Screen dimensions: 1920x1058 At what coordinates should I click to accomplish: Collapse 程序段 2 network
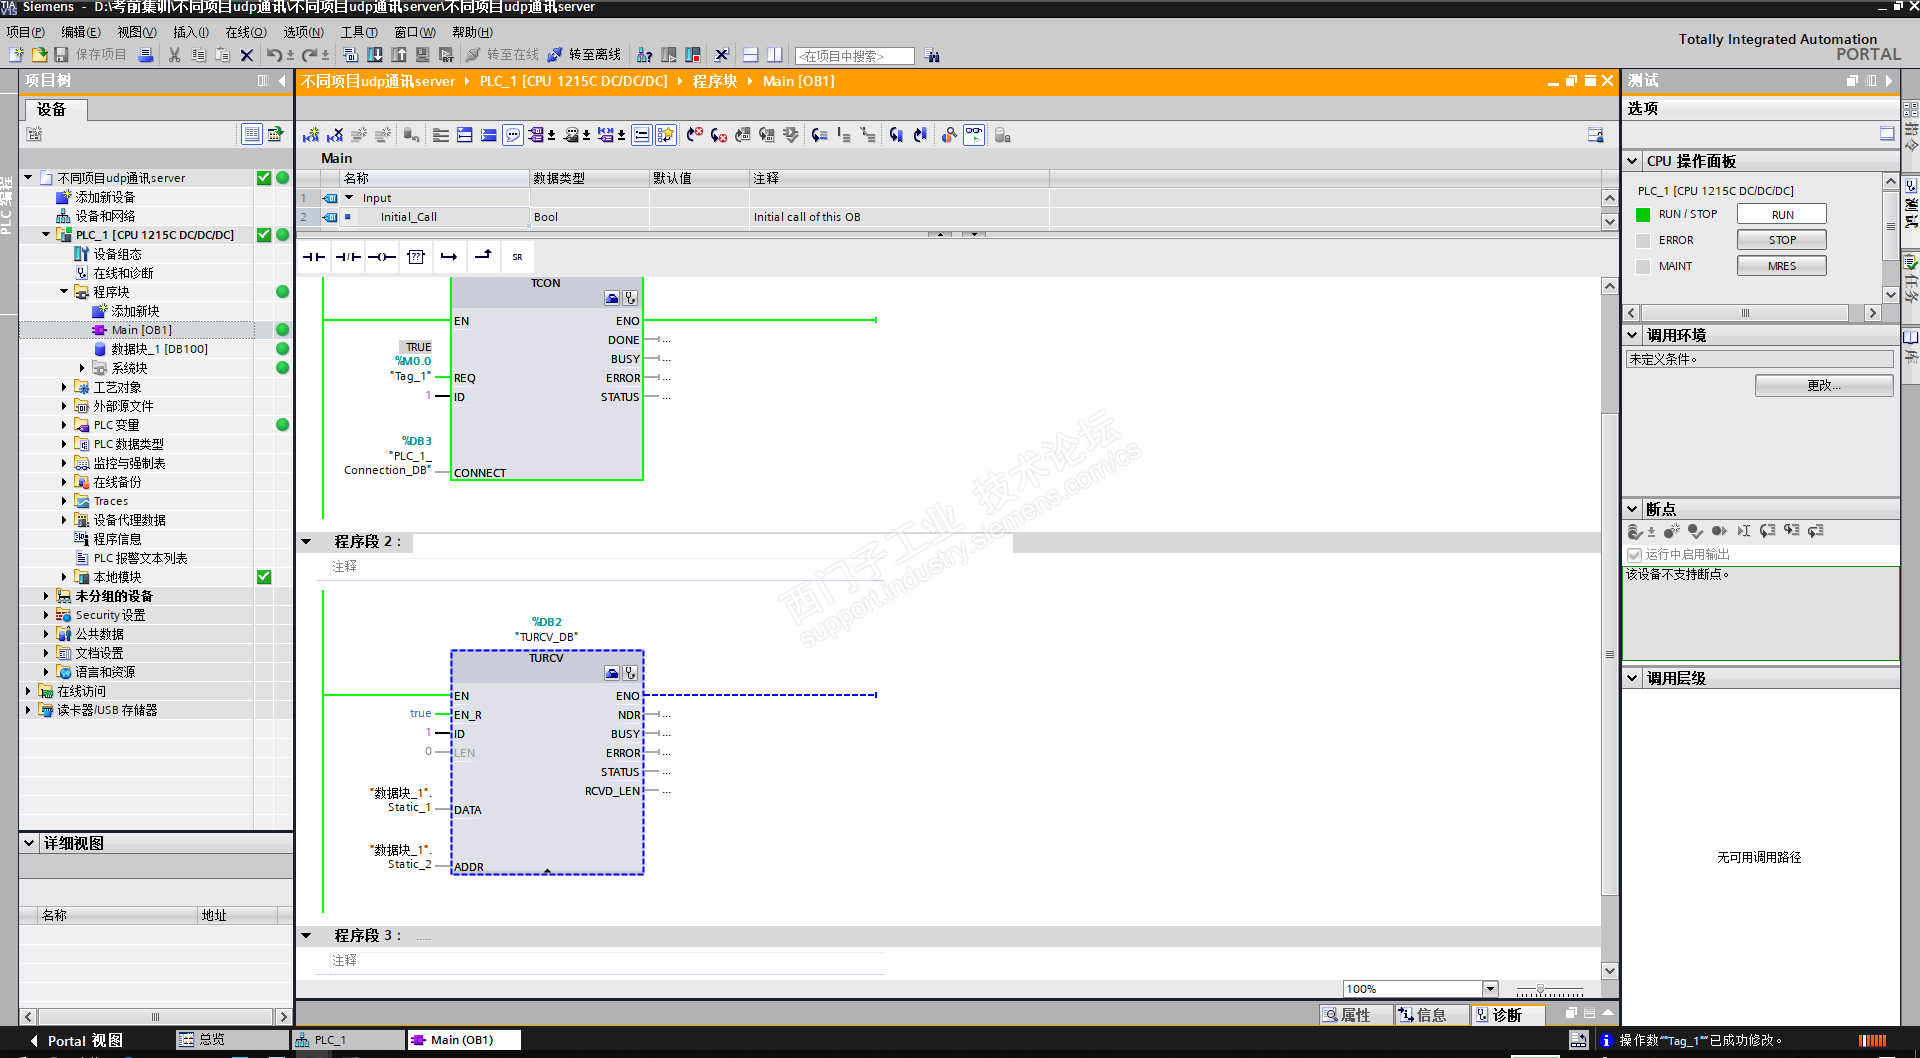[x=306, y=542]
